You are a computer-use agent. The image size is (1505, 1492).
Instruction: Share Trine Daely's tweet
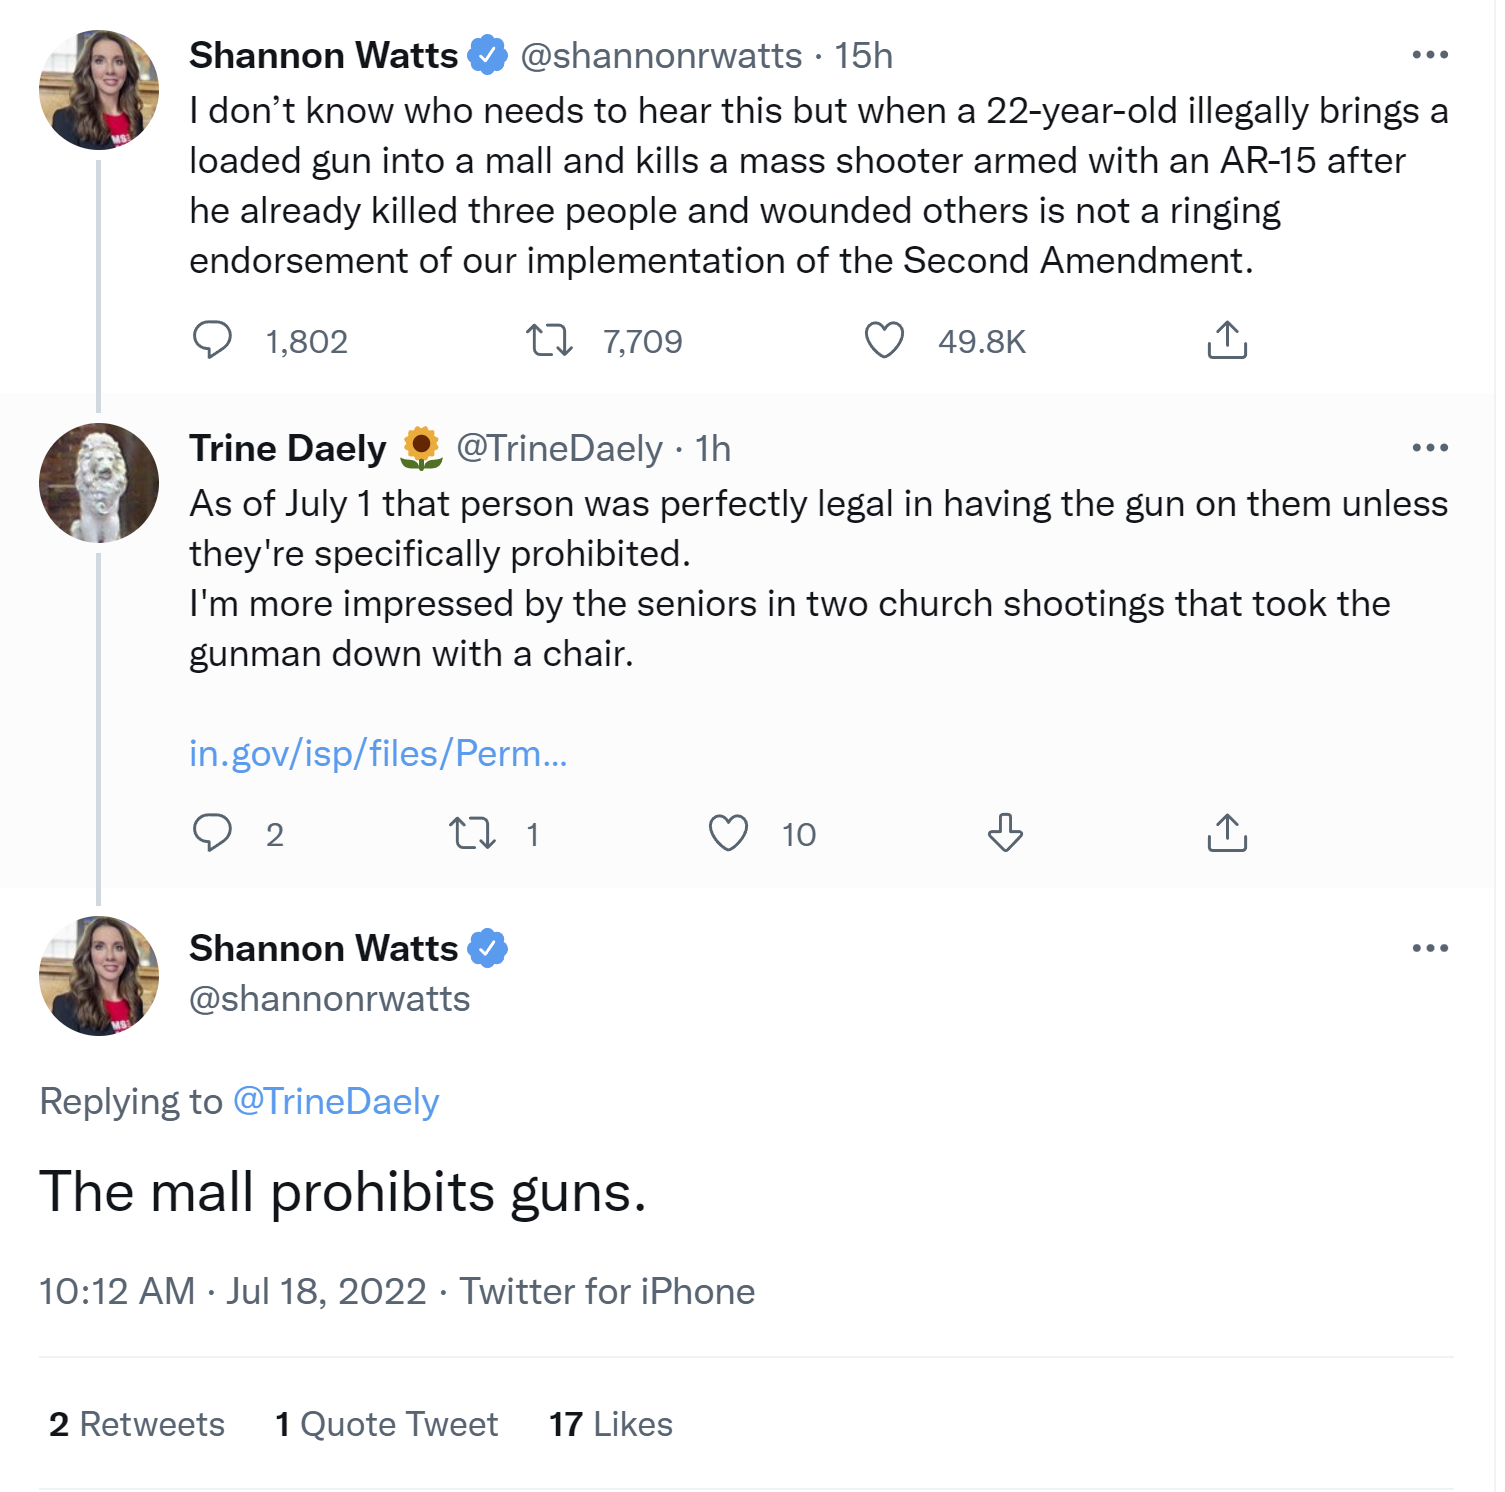pos(1227,832)
